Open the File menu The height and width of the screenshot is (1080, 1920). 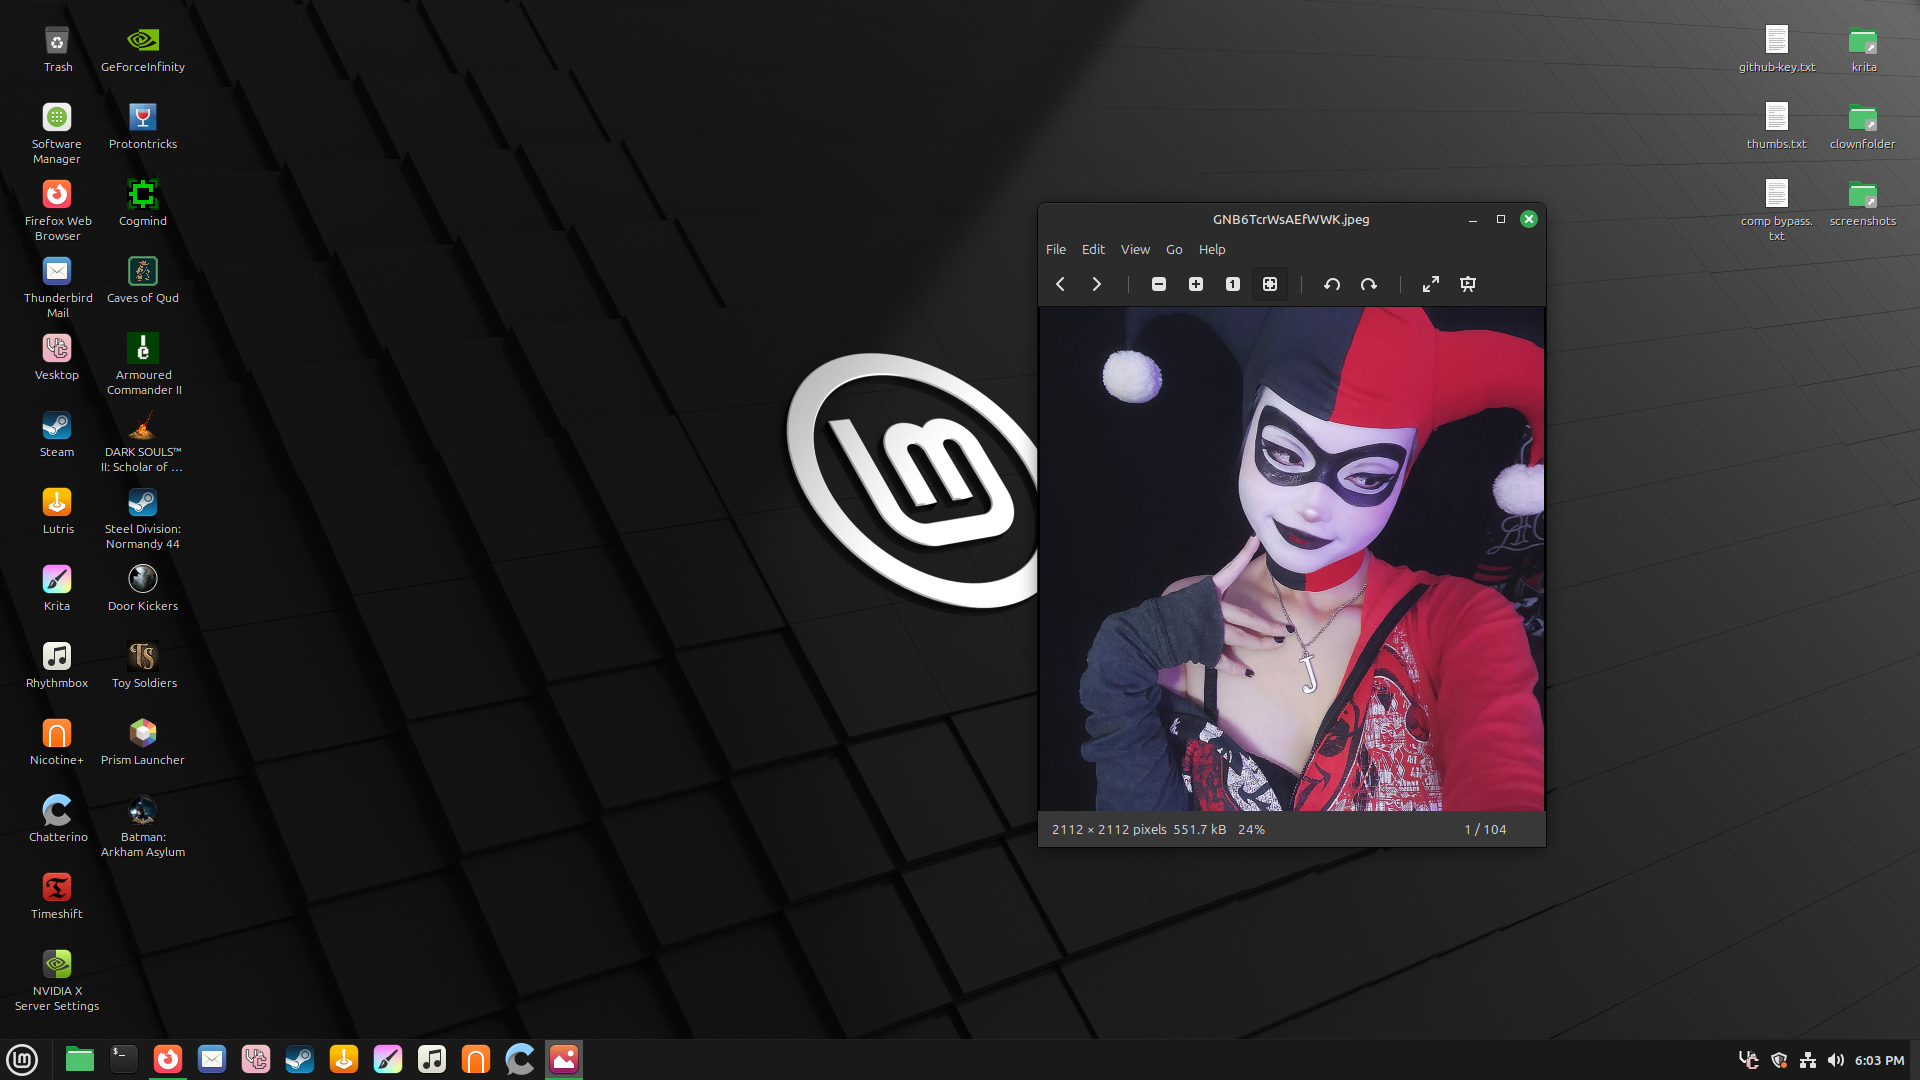(x=1056, y=249)
